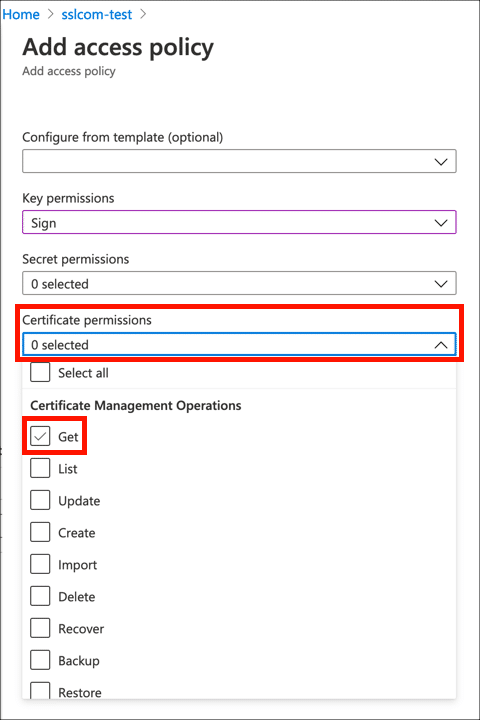Check the Select all checkbox

40,372
